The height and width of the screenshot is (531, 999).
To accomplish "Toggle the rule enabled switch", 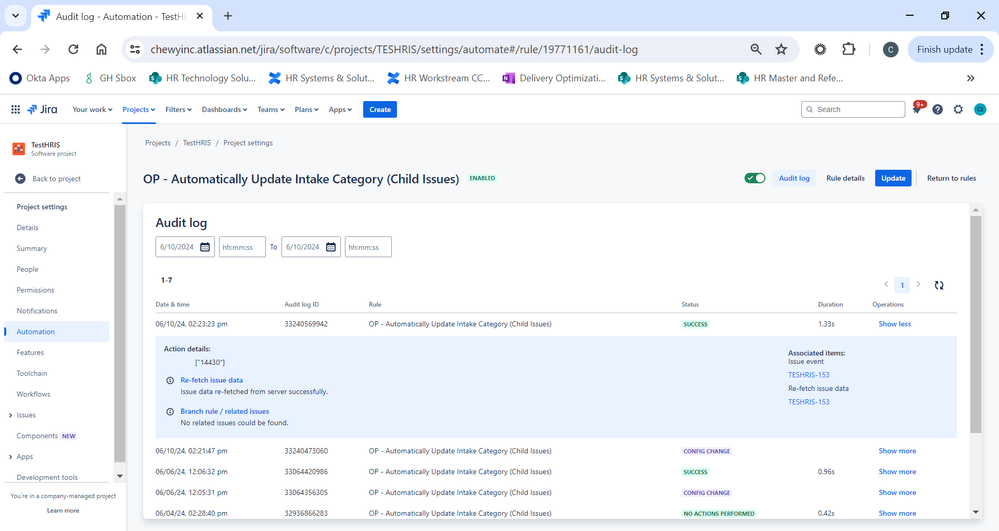I will click(755, 178).
